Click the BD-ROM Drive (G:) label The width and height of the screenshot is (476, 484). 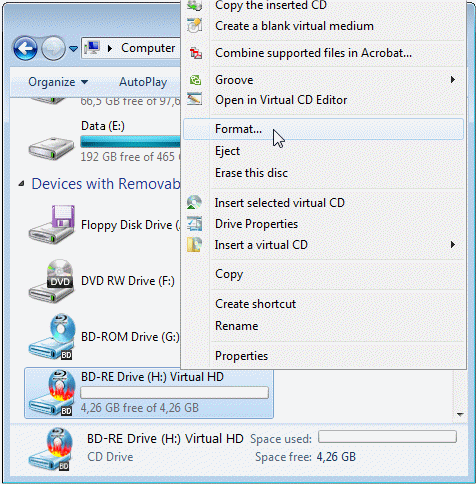point(130,337)
